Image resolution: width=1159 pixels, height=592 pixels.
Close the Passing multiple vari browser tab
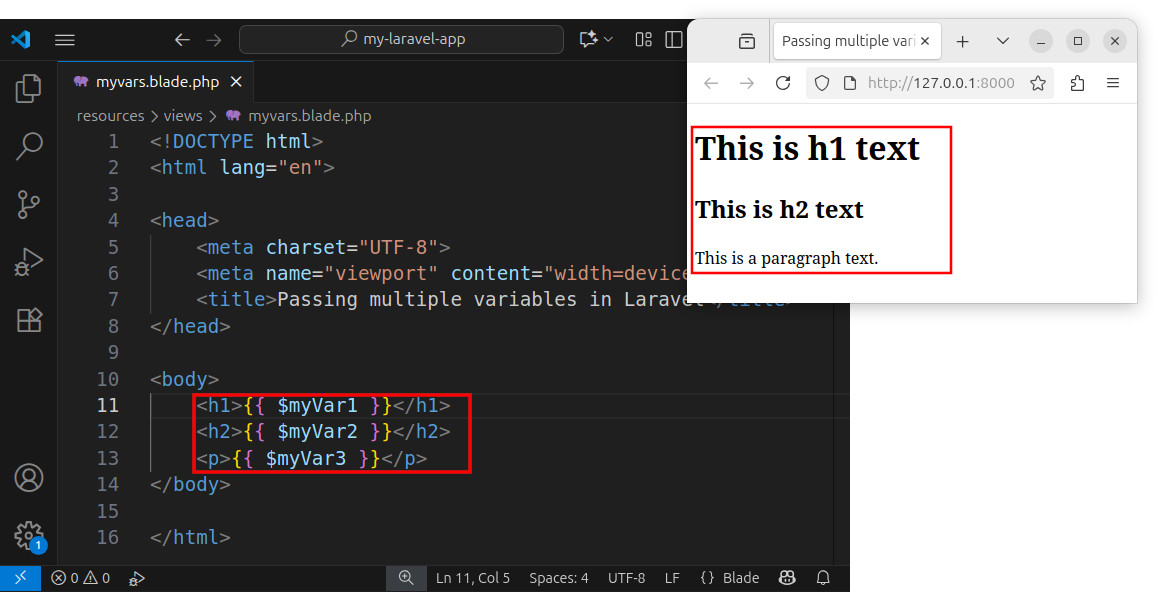pyautogui.click(x=925, y=41)
